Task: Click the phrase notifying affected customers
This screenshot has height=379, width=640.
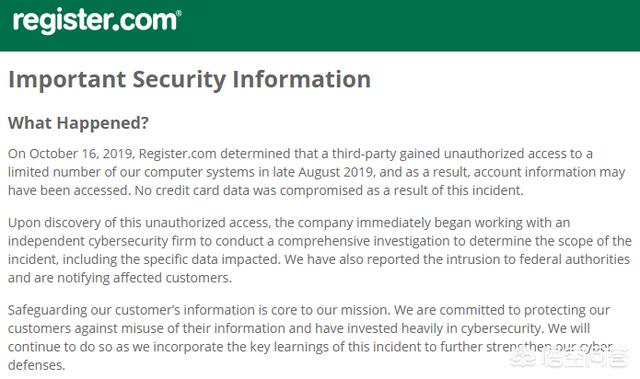Action: click(x=144, y=278)
